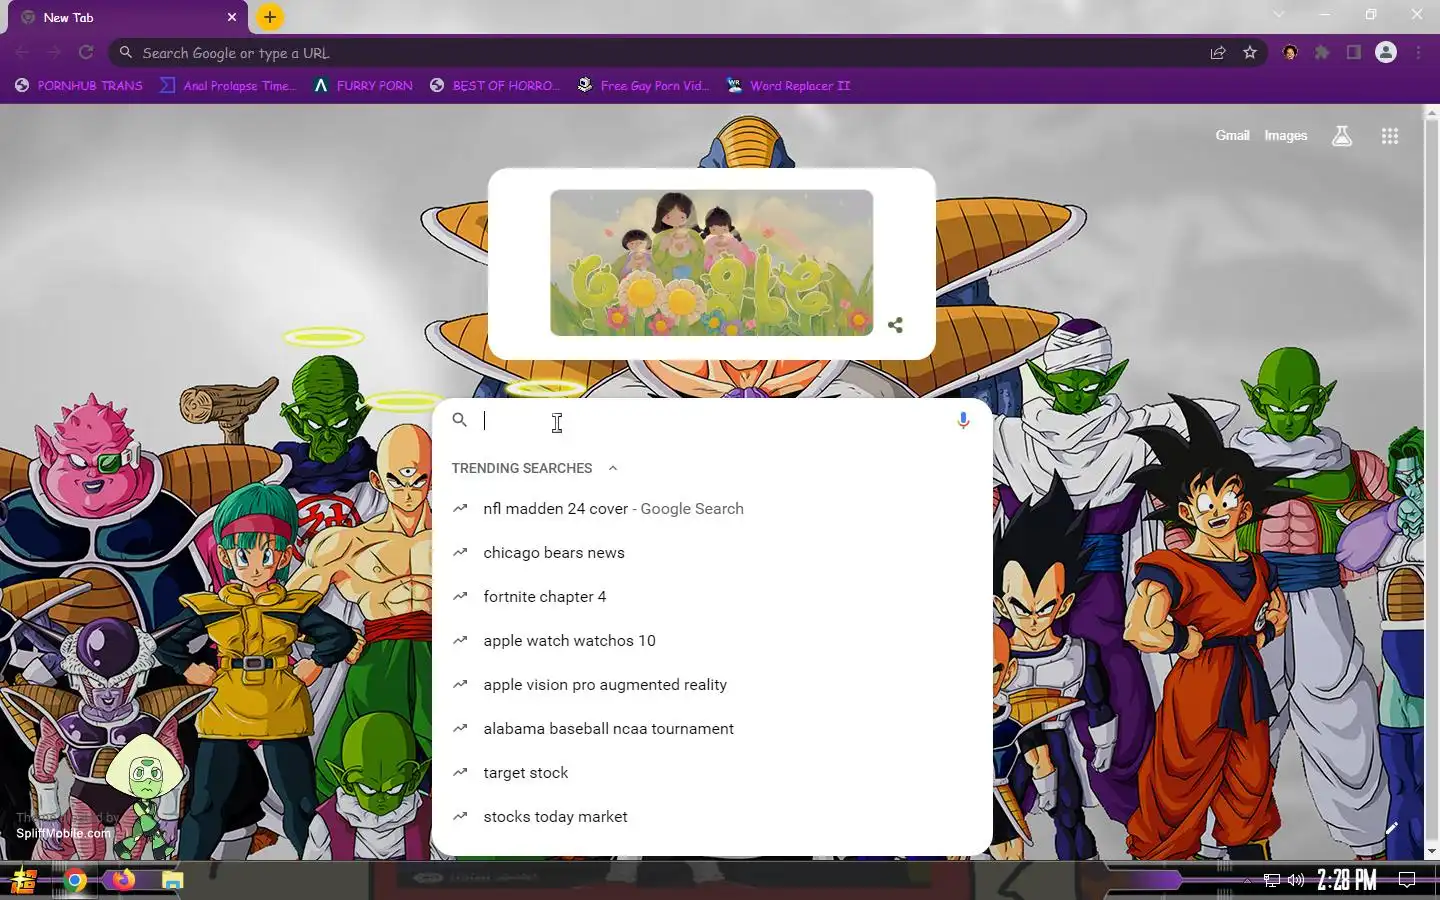Select the target stock suggestion
The width and height of the screenshot is (1440, 900).
(712, 773)
